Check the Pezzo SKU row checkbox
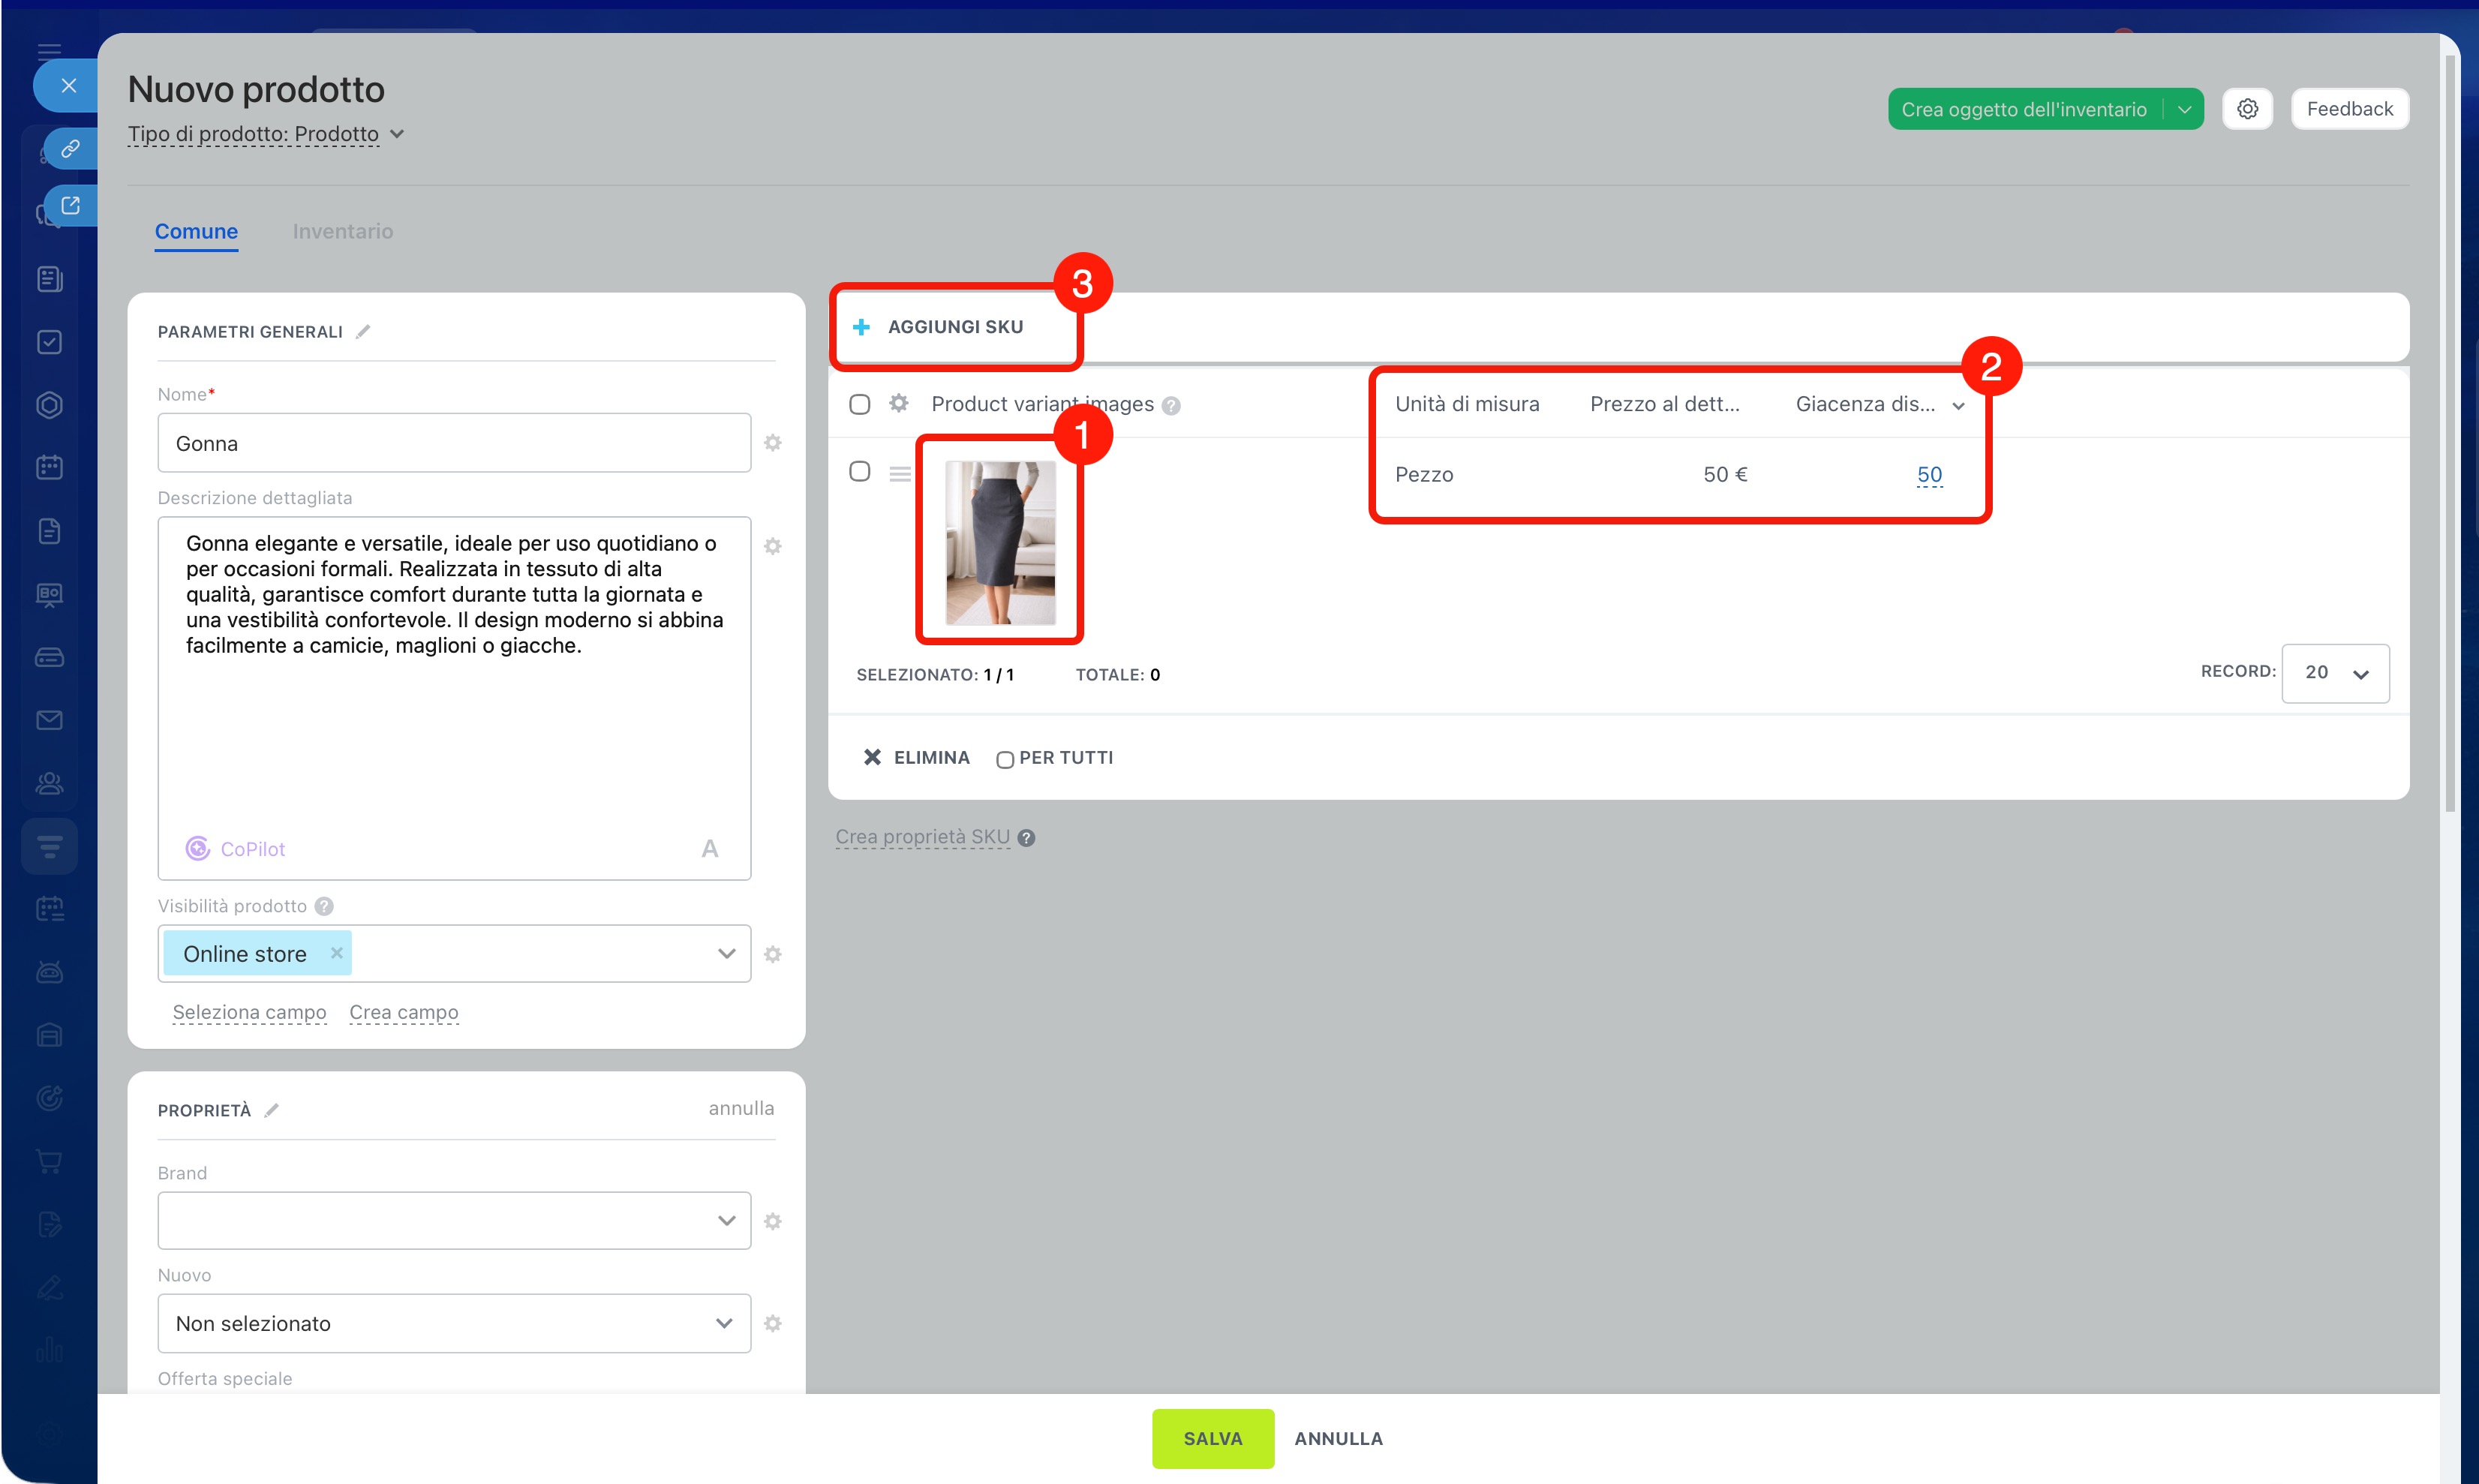The width and height of the screenshot is (2479, 1484). [859, 471]
